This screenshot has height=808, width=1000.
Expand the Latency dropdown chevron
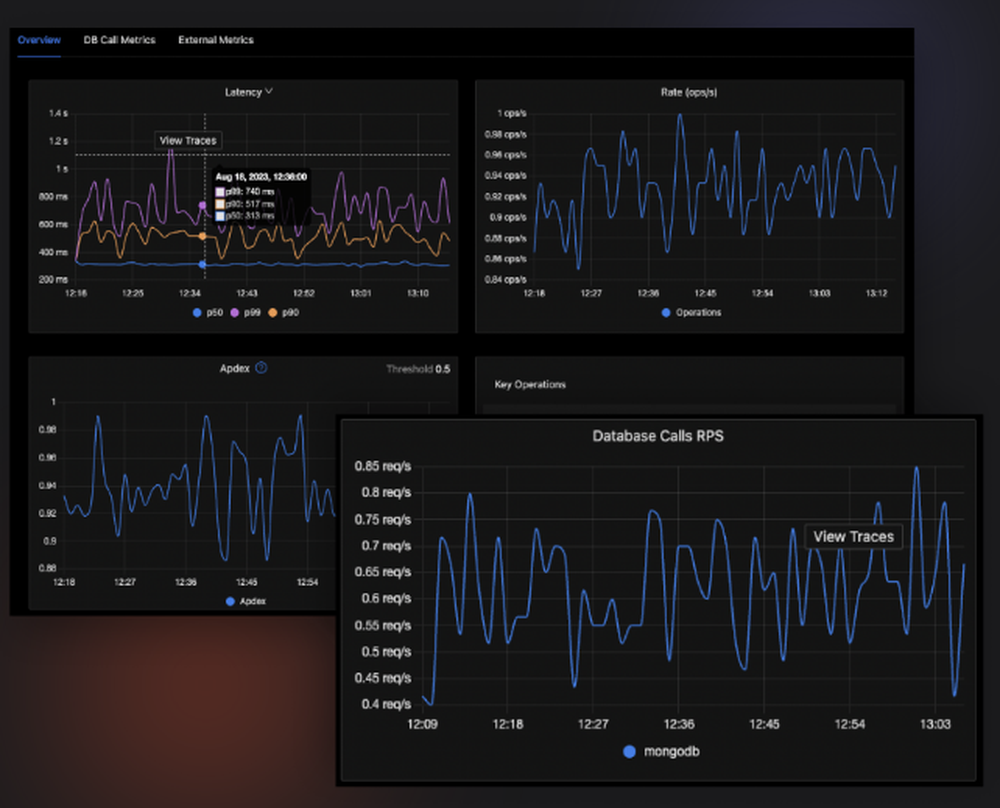coord(269,92)
